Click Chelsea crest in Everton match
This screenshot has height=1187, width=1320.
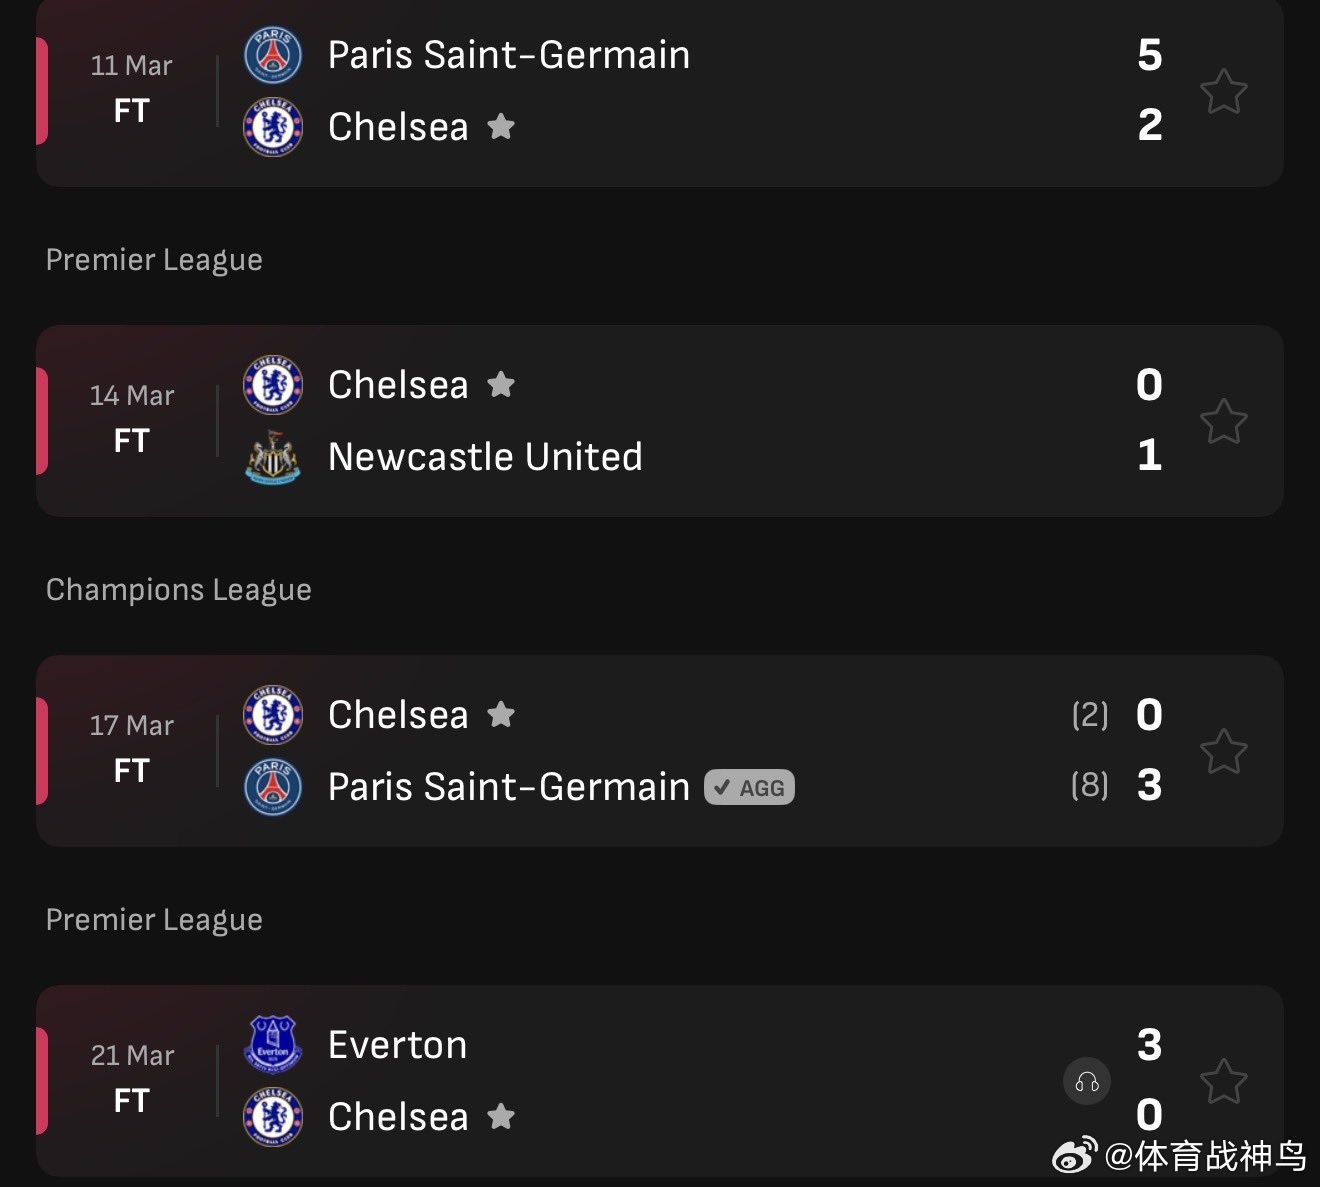[x=273, y=1117]
